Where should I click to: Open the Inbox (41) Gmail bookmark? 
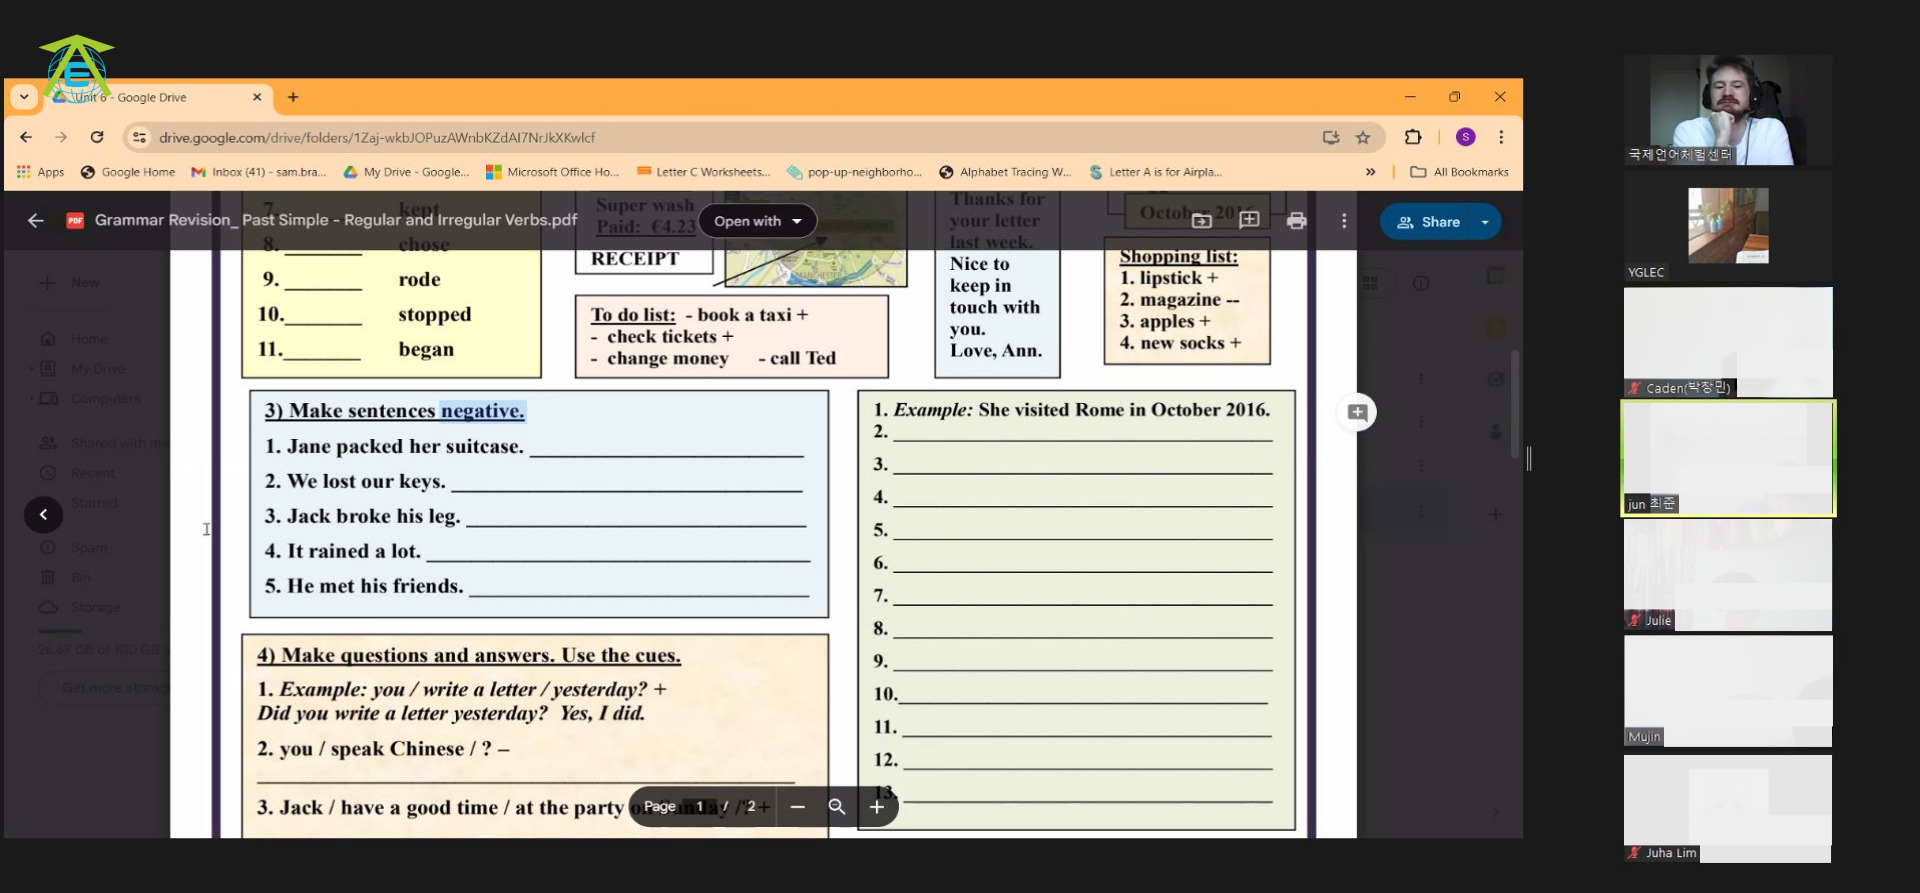259,172
